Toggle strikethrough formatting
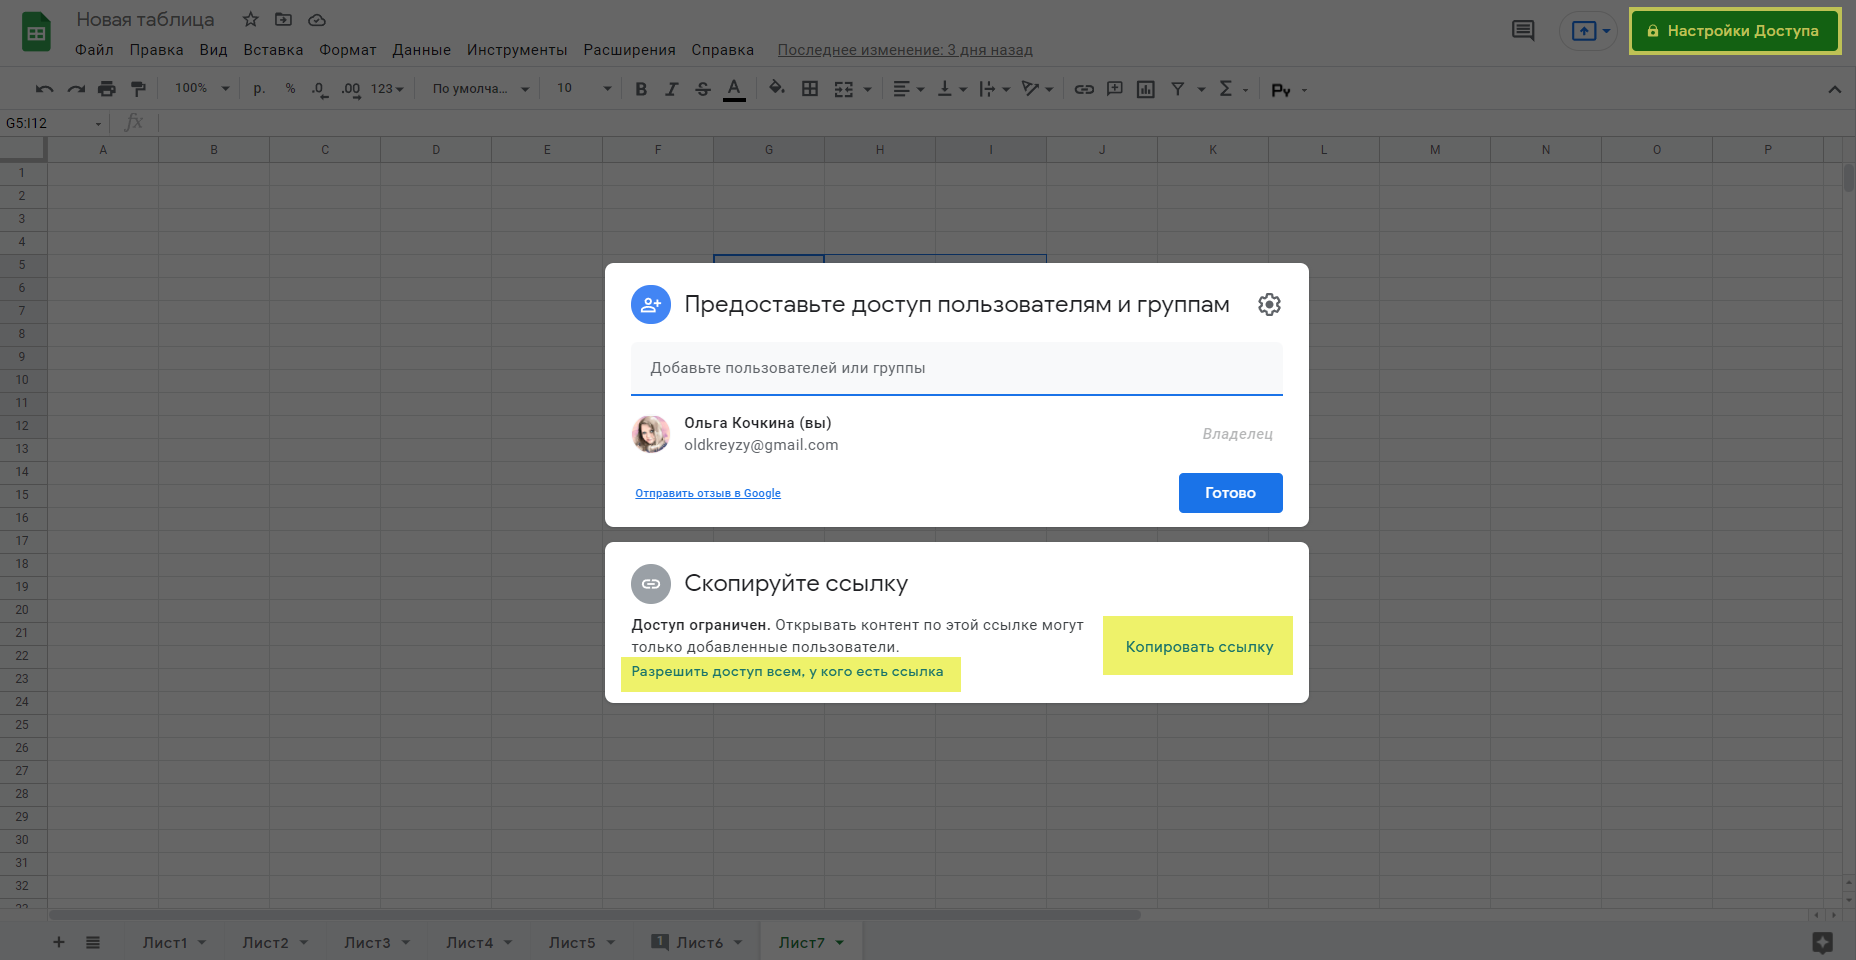This screenshot has width=1856, height=960. [703, 90]
